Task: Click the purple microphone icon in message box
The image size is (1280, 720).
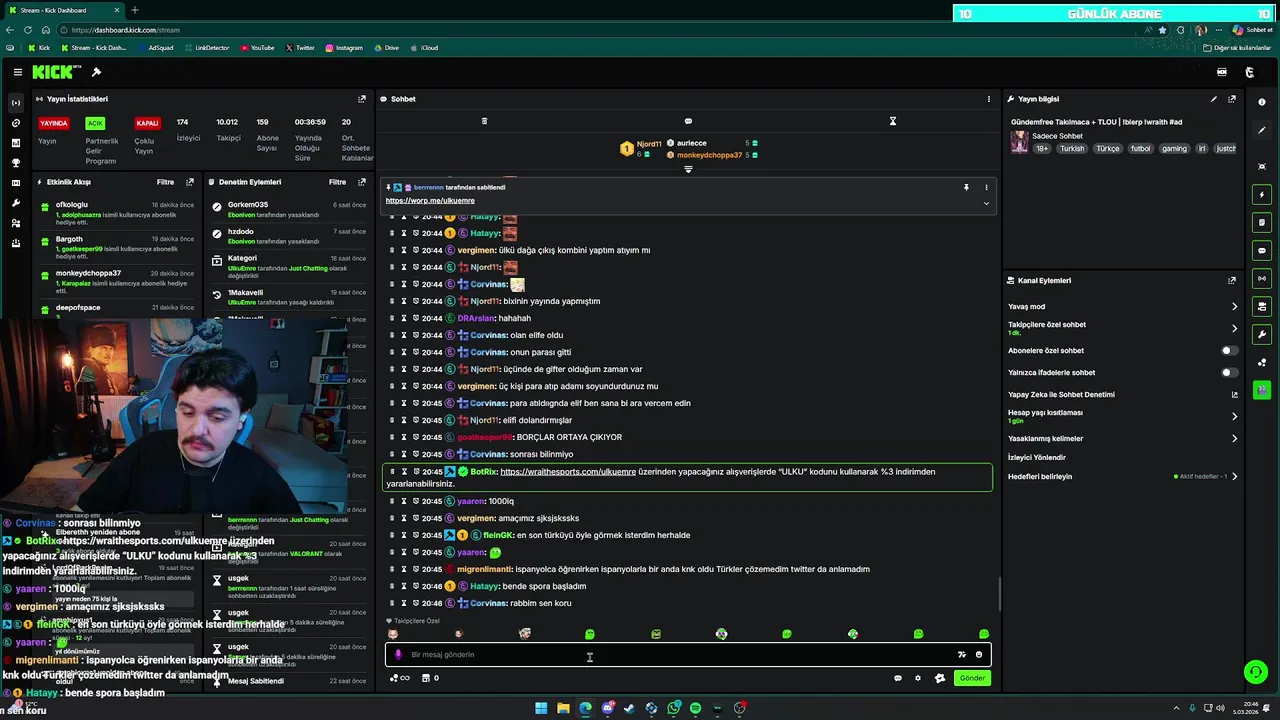Action: (x=398, y=655)
